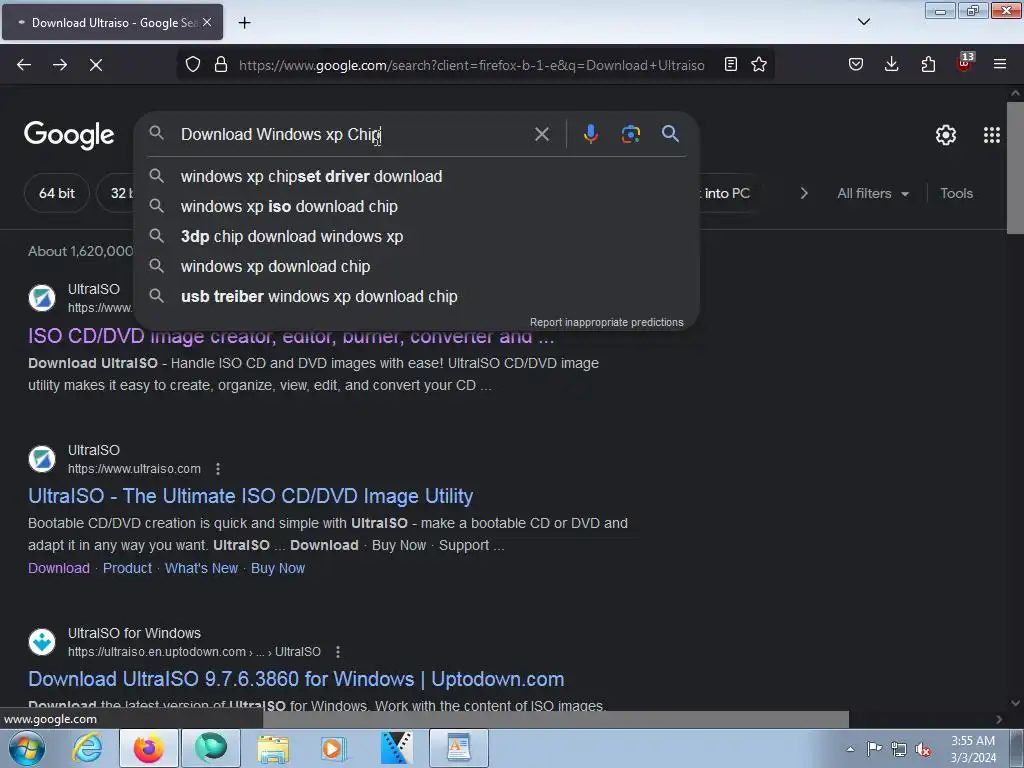Show hidden system tray icons
This screenshot has width=1024, height=768.
pos(850,749)
